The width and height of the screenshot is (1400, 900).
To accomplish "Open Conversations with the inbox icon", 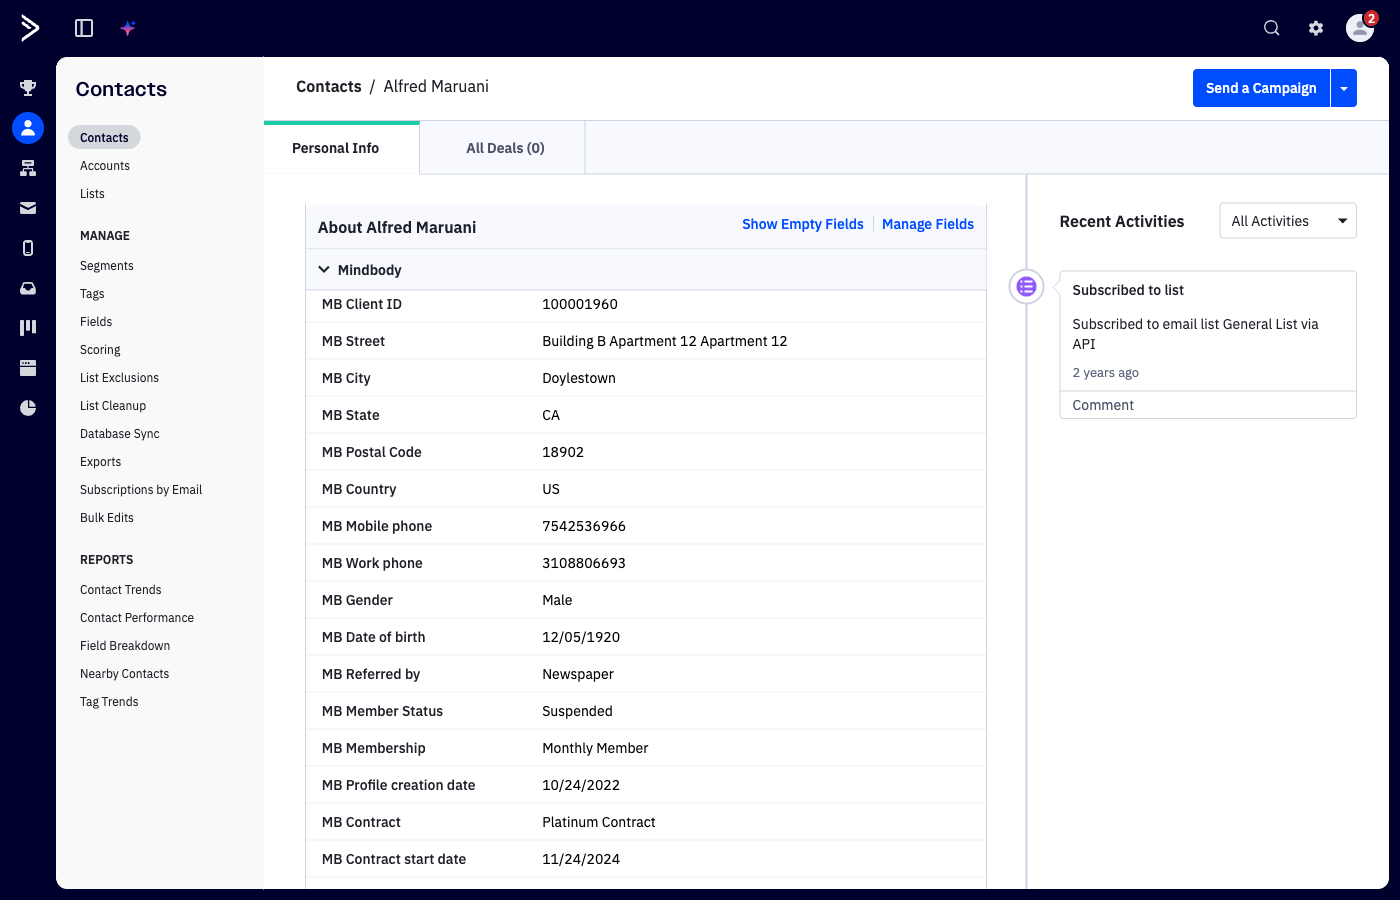I will point(27,288).
